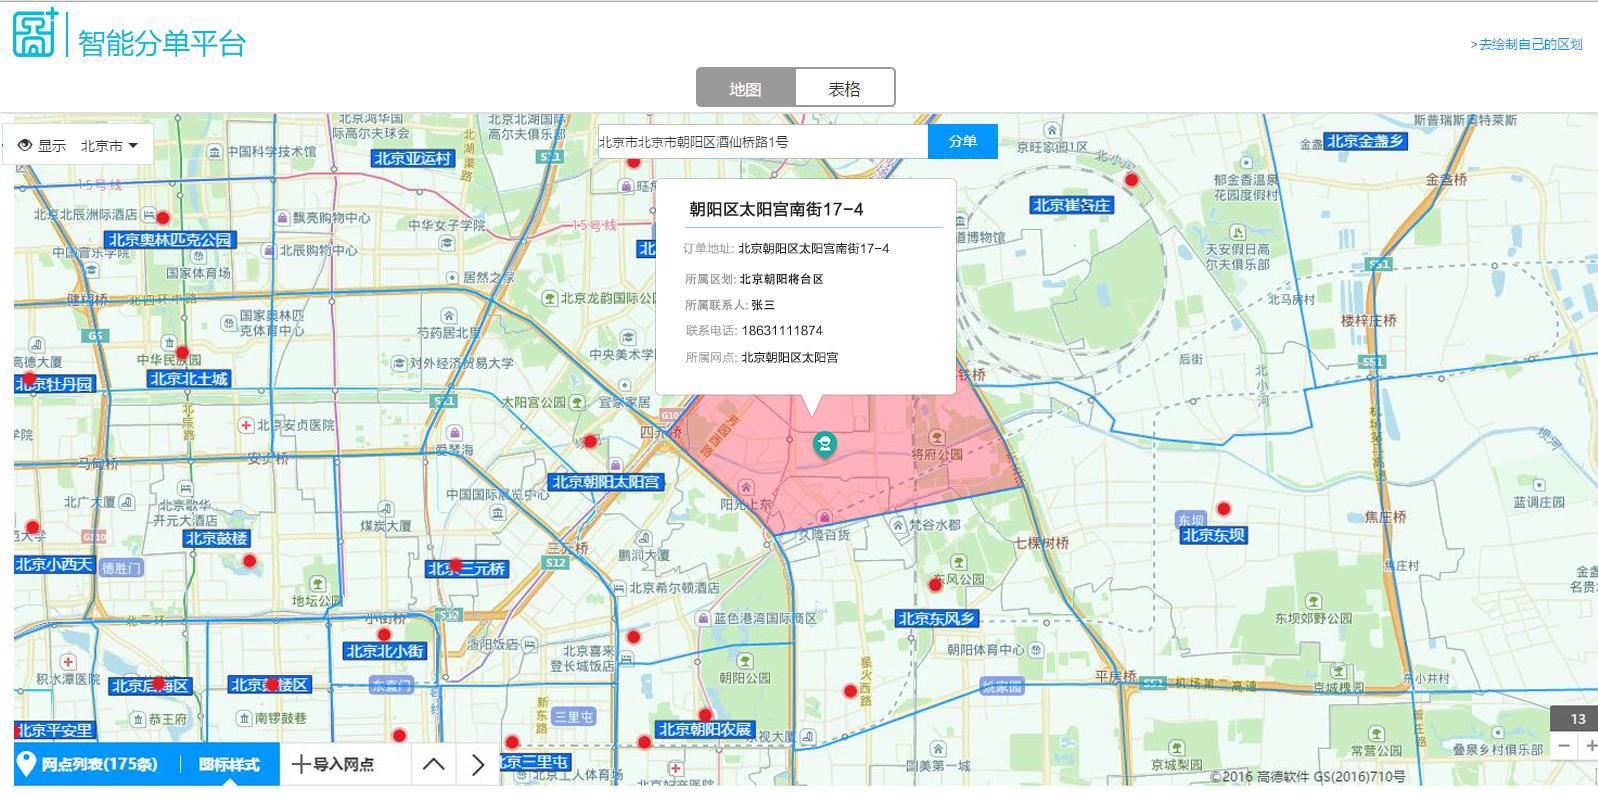This screenshot has height=798, width=1598.
Task: Open the 图标样式 tab
Action: pos(229,765)
